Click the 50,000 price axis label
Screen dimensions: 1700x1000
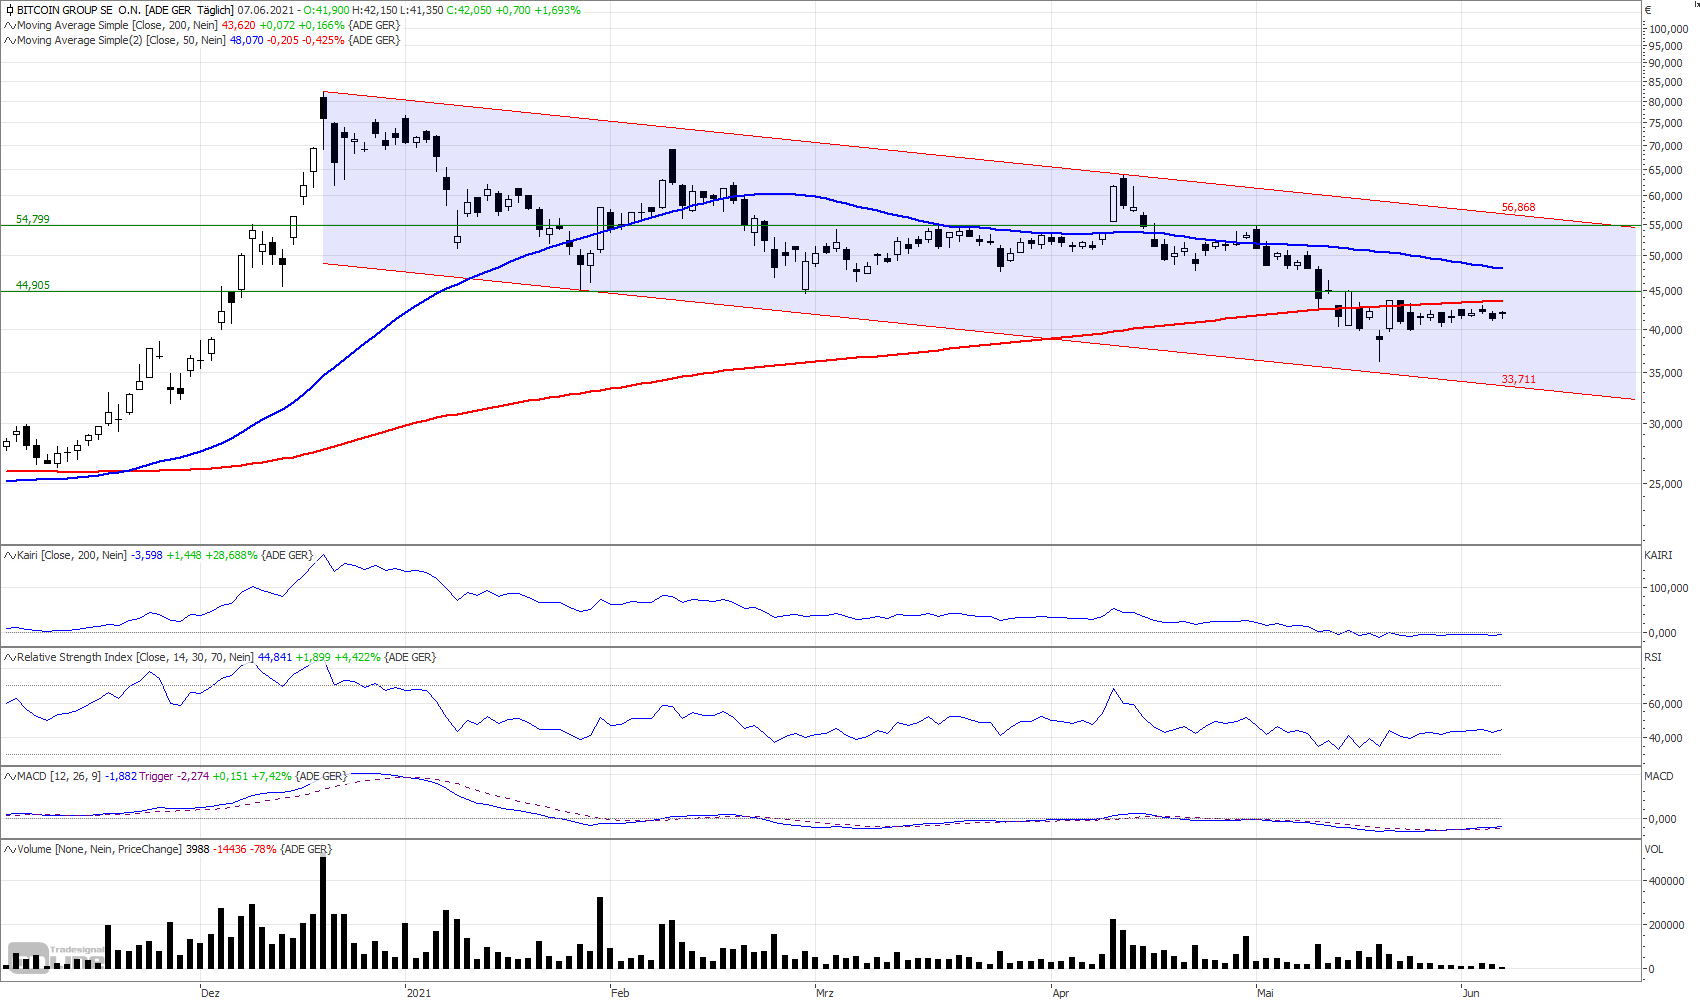tap(1666, 256)
